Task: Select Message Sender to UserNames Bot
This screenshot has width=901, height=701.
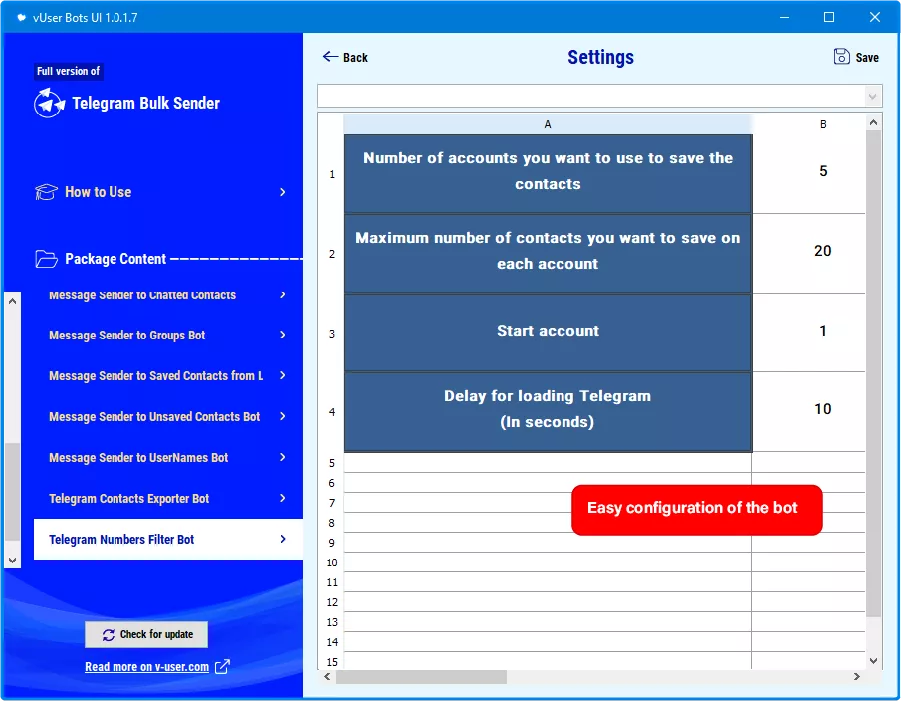Action: (x=168, y=457)
